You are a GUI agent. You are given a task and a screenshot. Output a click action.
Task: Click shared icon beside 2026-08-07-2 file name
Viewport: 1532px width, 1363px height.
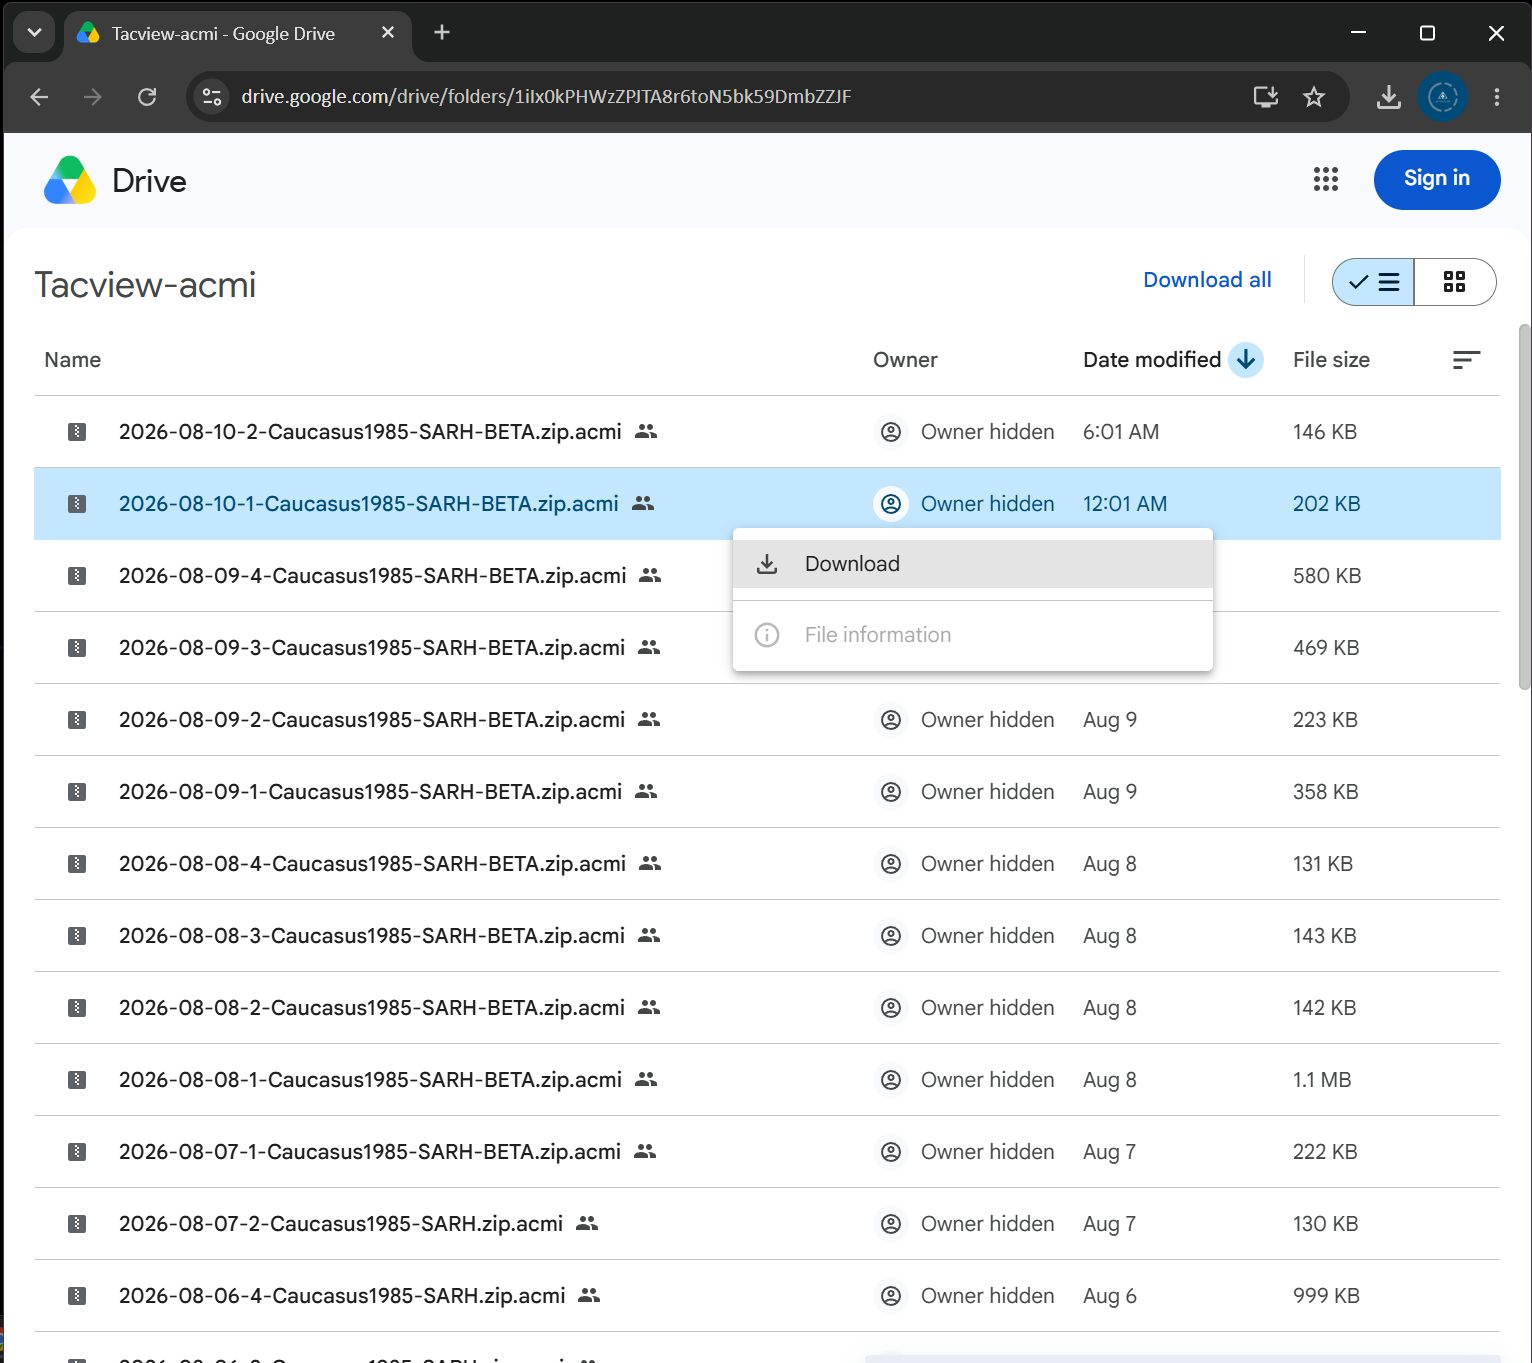coord(587,1224)
